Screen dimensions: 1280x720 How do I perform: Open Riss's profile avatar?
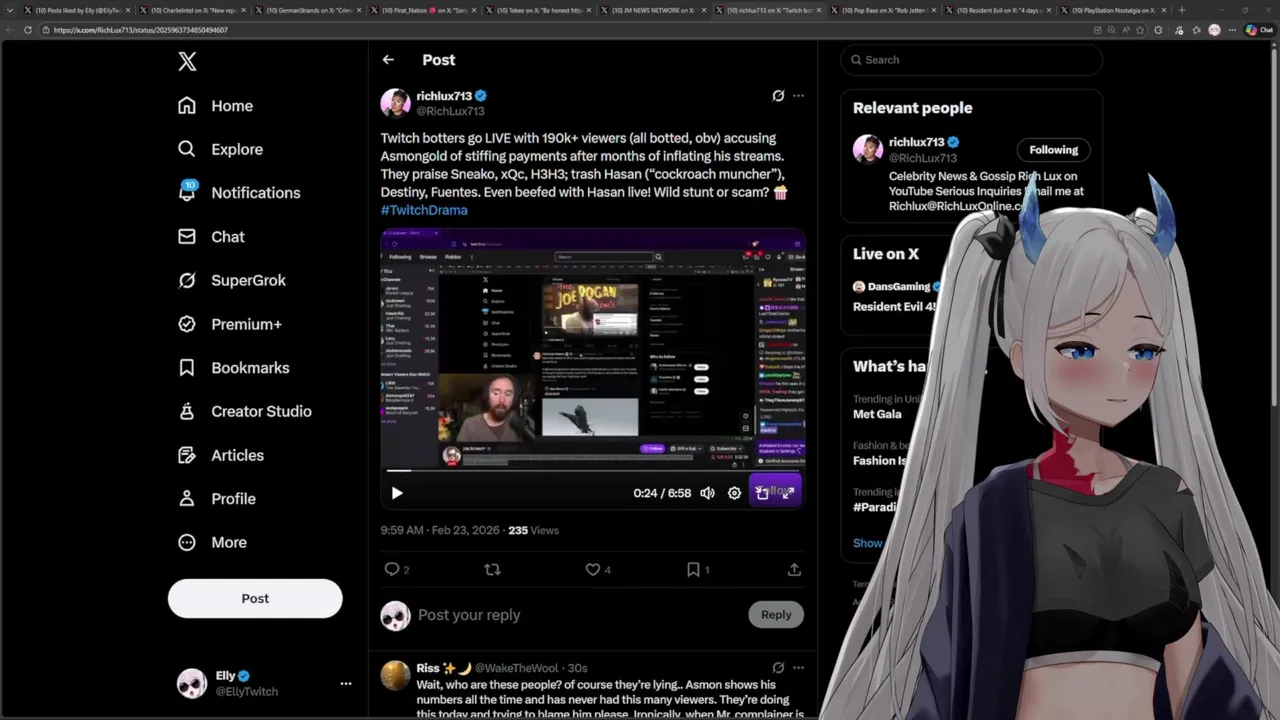coord(396,675)
